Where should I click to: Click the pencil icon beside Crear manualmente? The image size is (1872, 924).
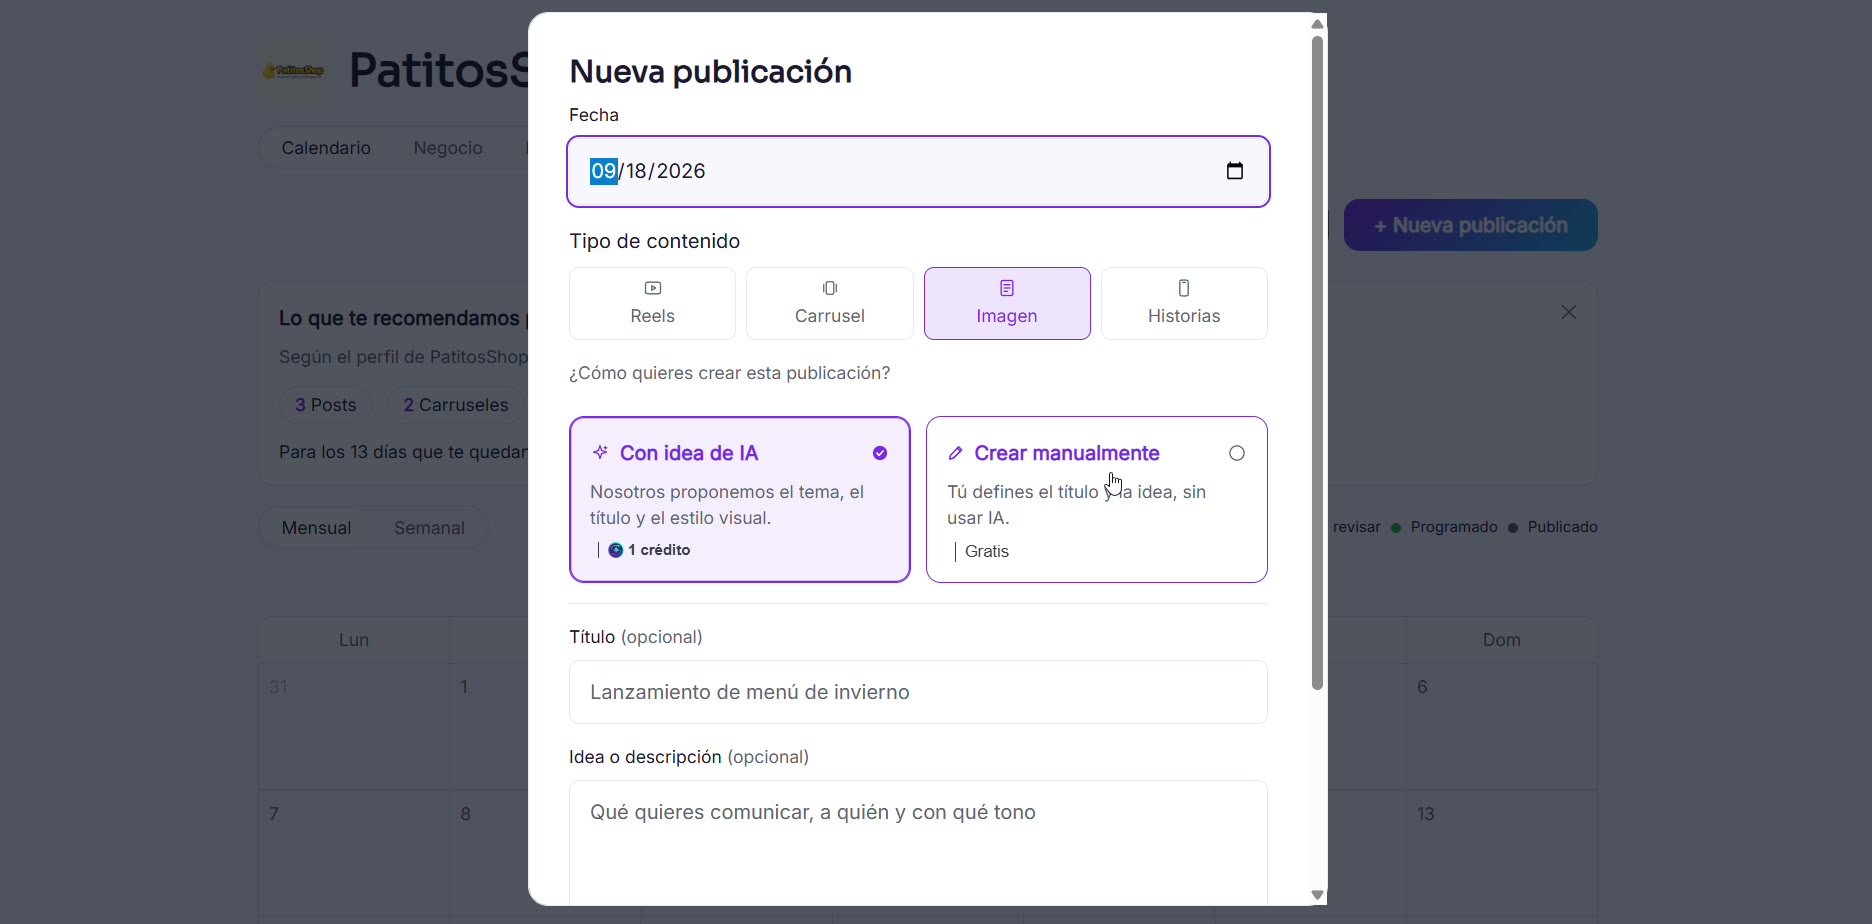point(955,453)
